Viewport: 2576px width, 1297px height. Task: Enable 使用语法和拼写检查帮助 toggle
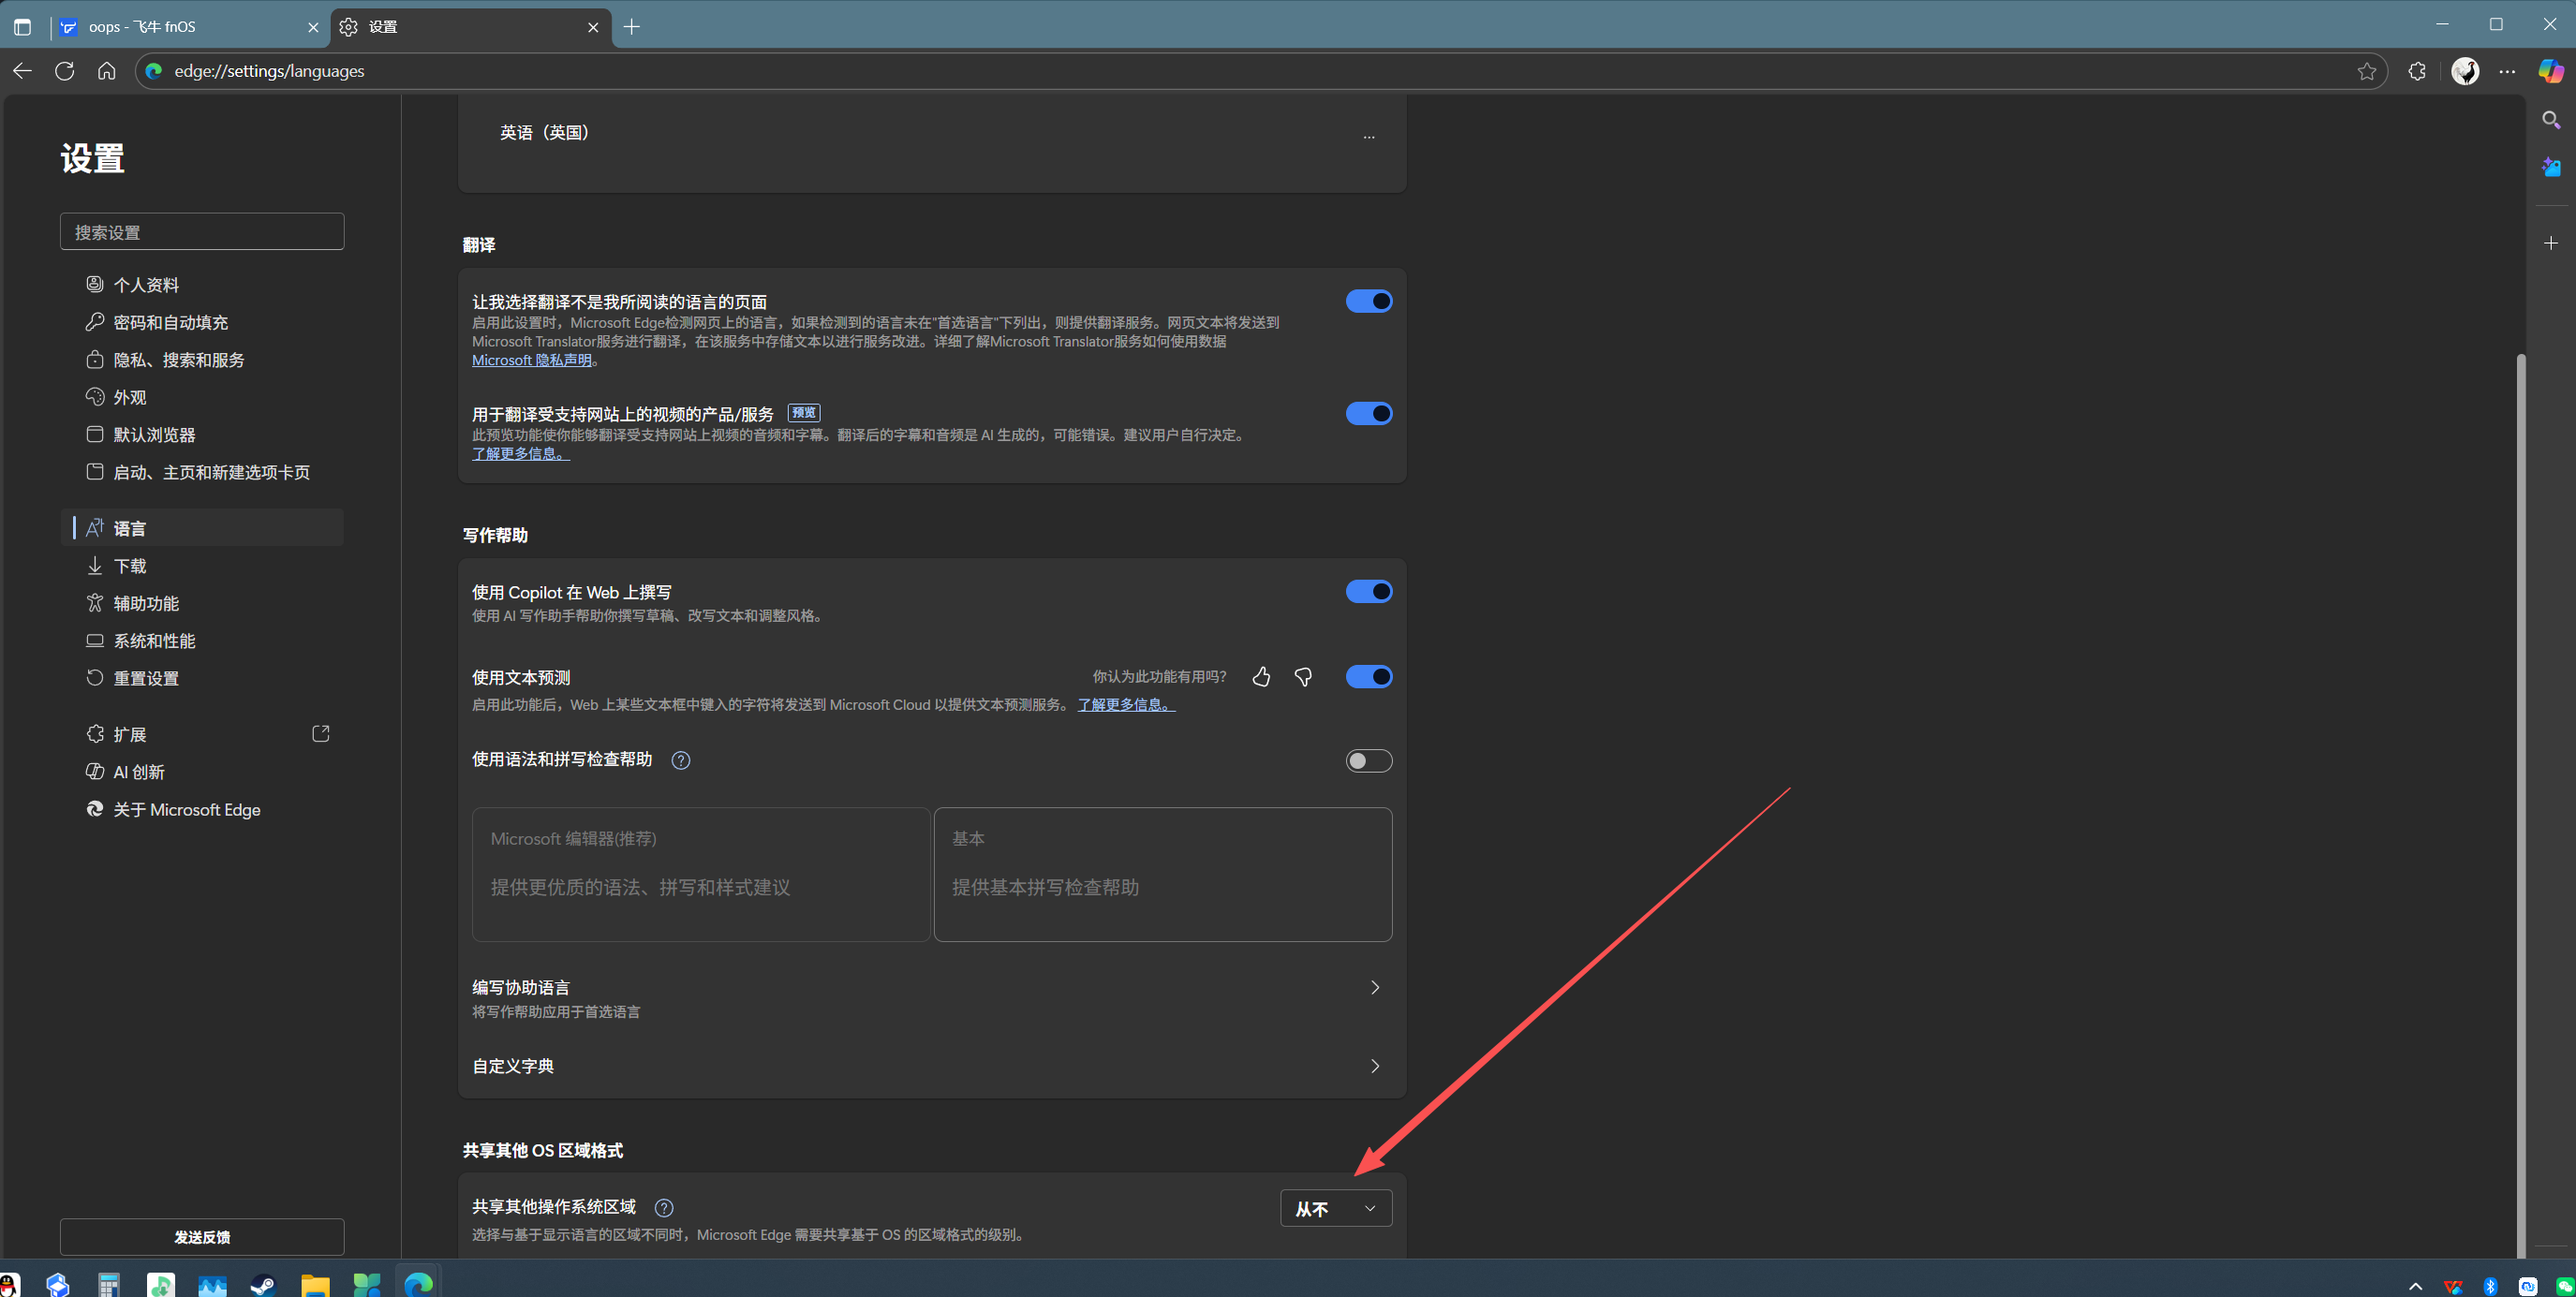(1368, 761)
